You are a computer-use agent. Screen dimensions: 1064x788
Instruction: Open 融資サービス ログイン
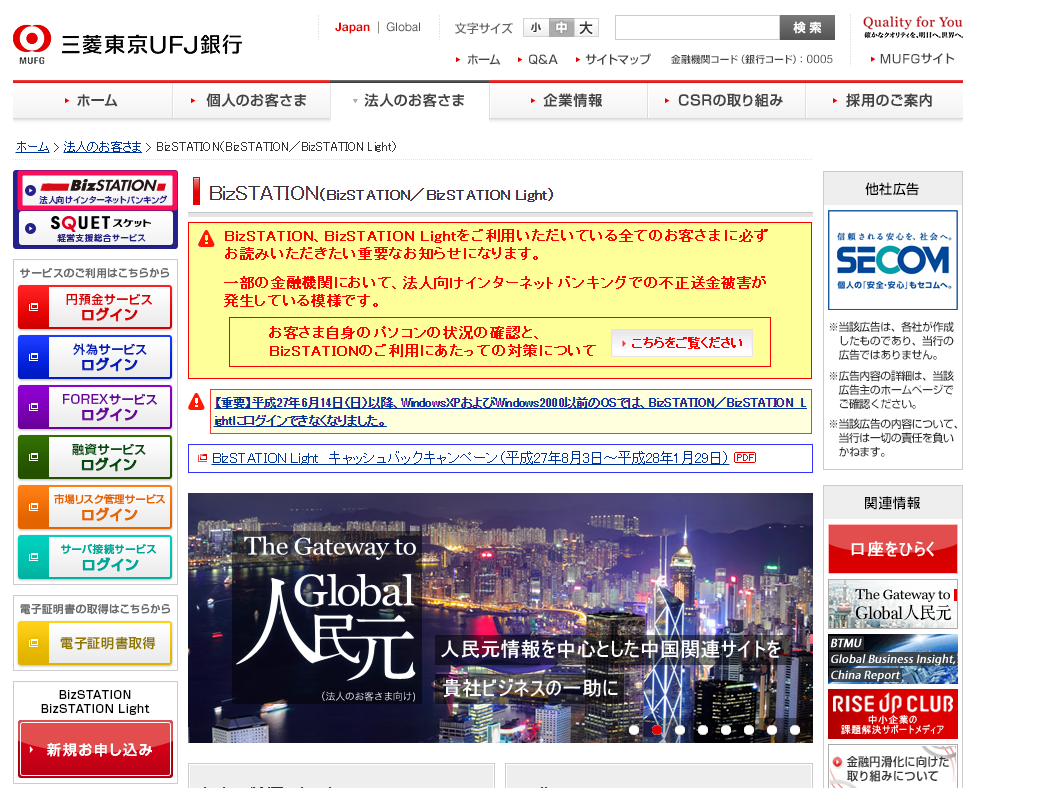click(94, 457)
